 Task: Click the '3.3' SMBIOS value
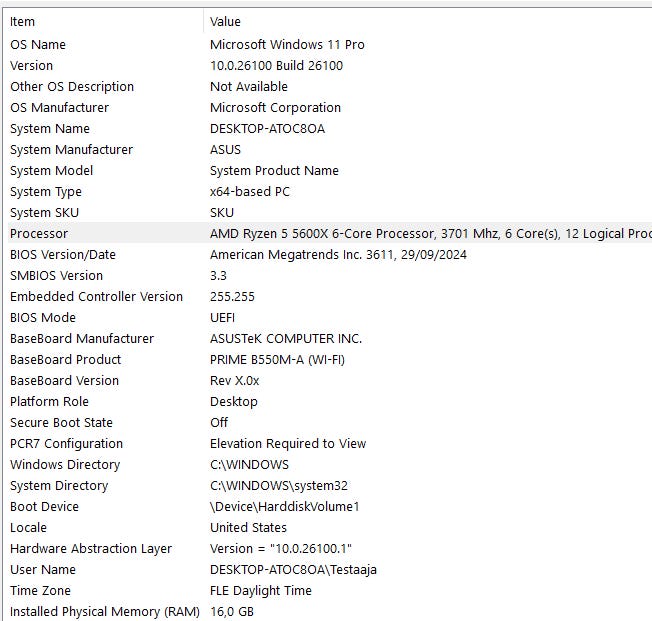pyautogui.click(x=218, y=276)
